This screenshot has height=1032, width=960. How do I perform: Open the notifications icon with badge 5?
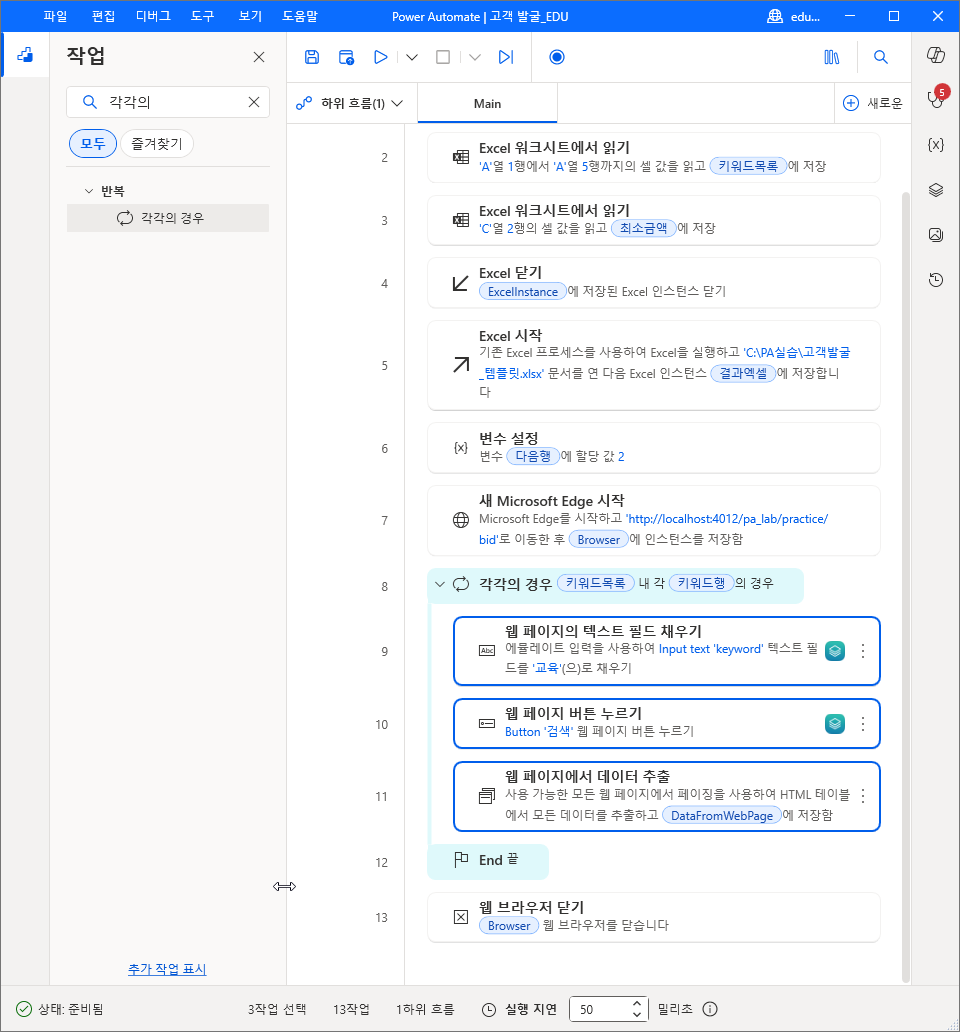936,98
